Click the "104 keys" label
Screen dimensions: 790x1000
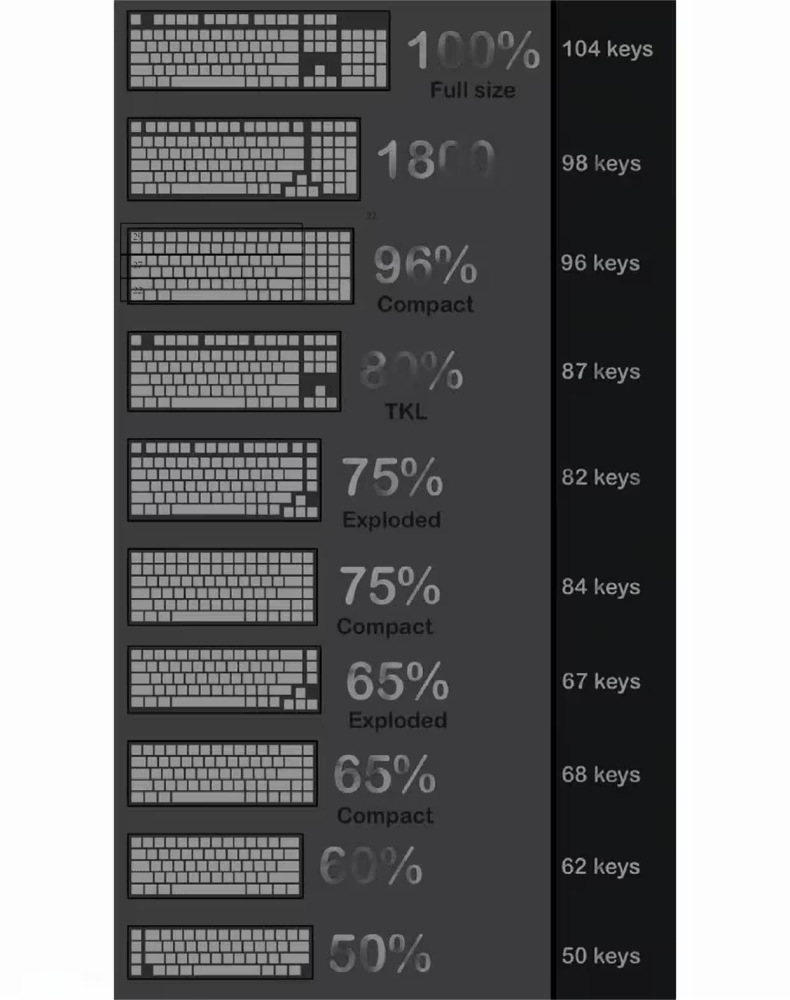point(607,49)
